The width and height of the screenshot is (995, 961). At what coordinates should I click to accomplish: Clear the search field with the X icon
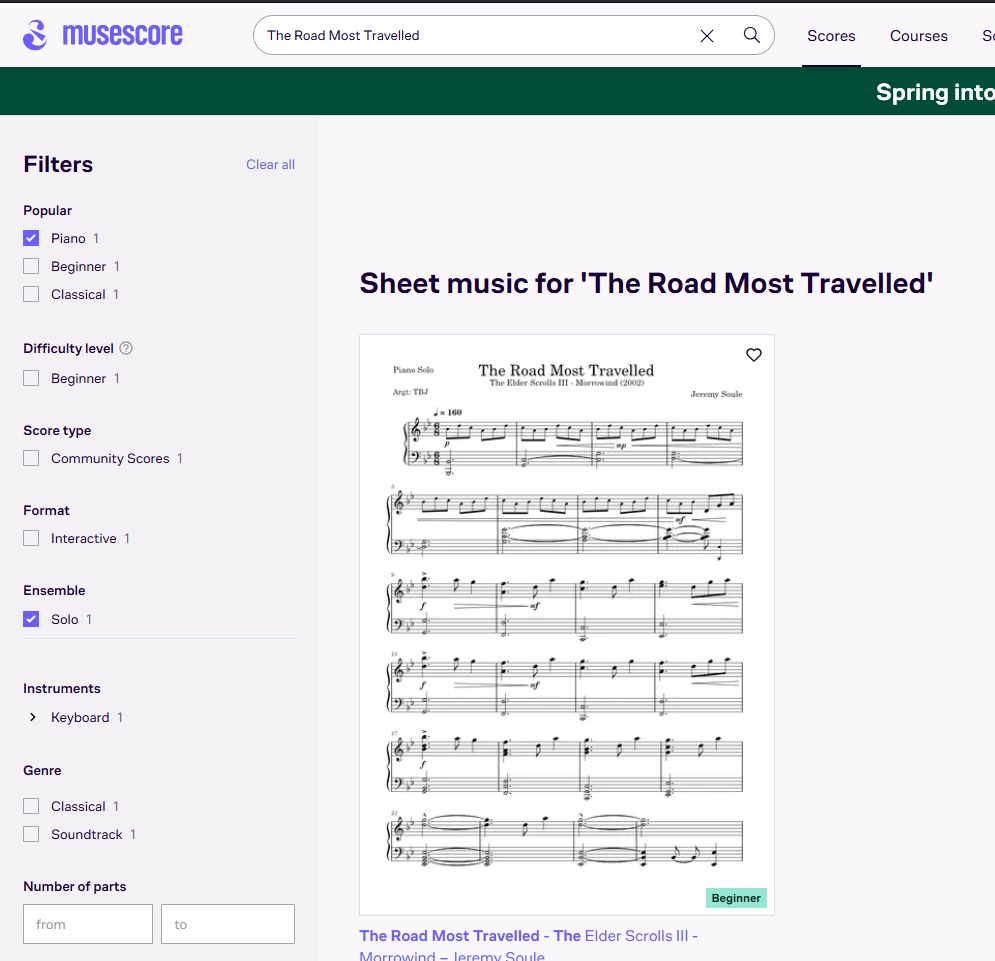point(707,36)
